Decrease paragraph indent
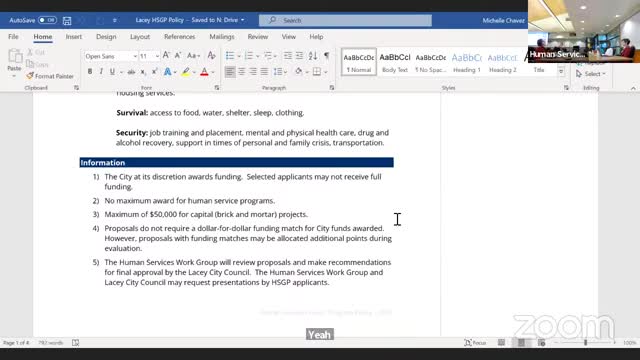Viewport: 640px width, 360px height. point(287,56)
